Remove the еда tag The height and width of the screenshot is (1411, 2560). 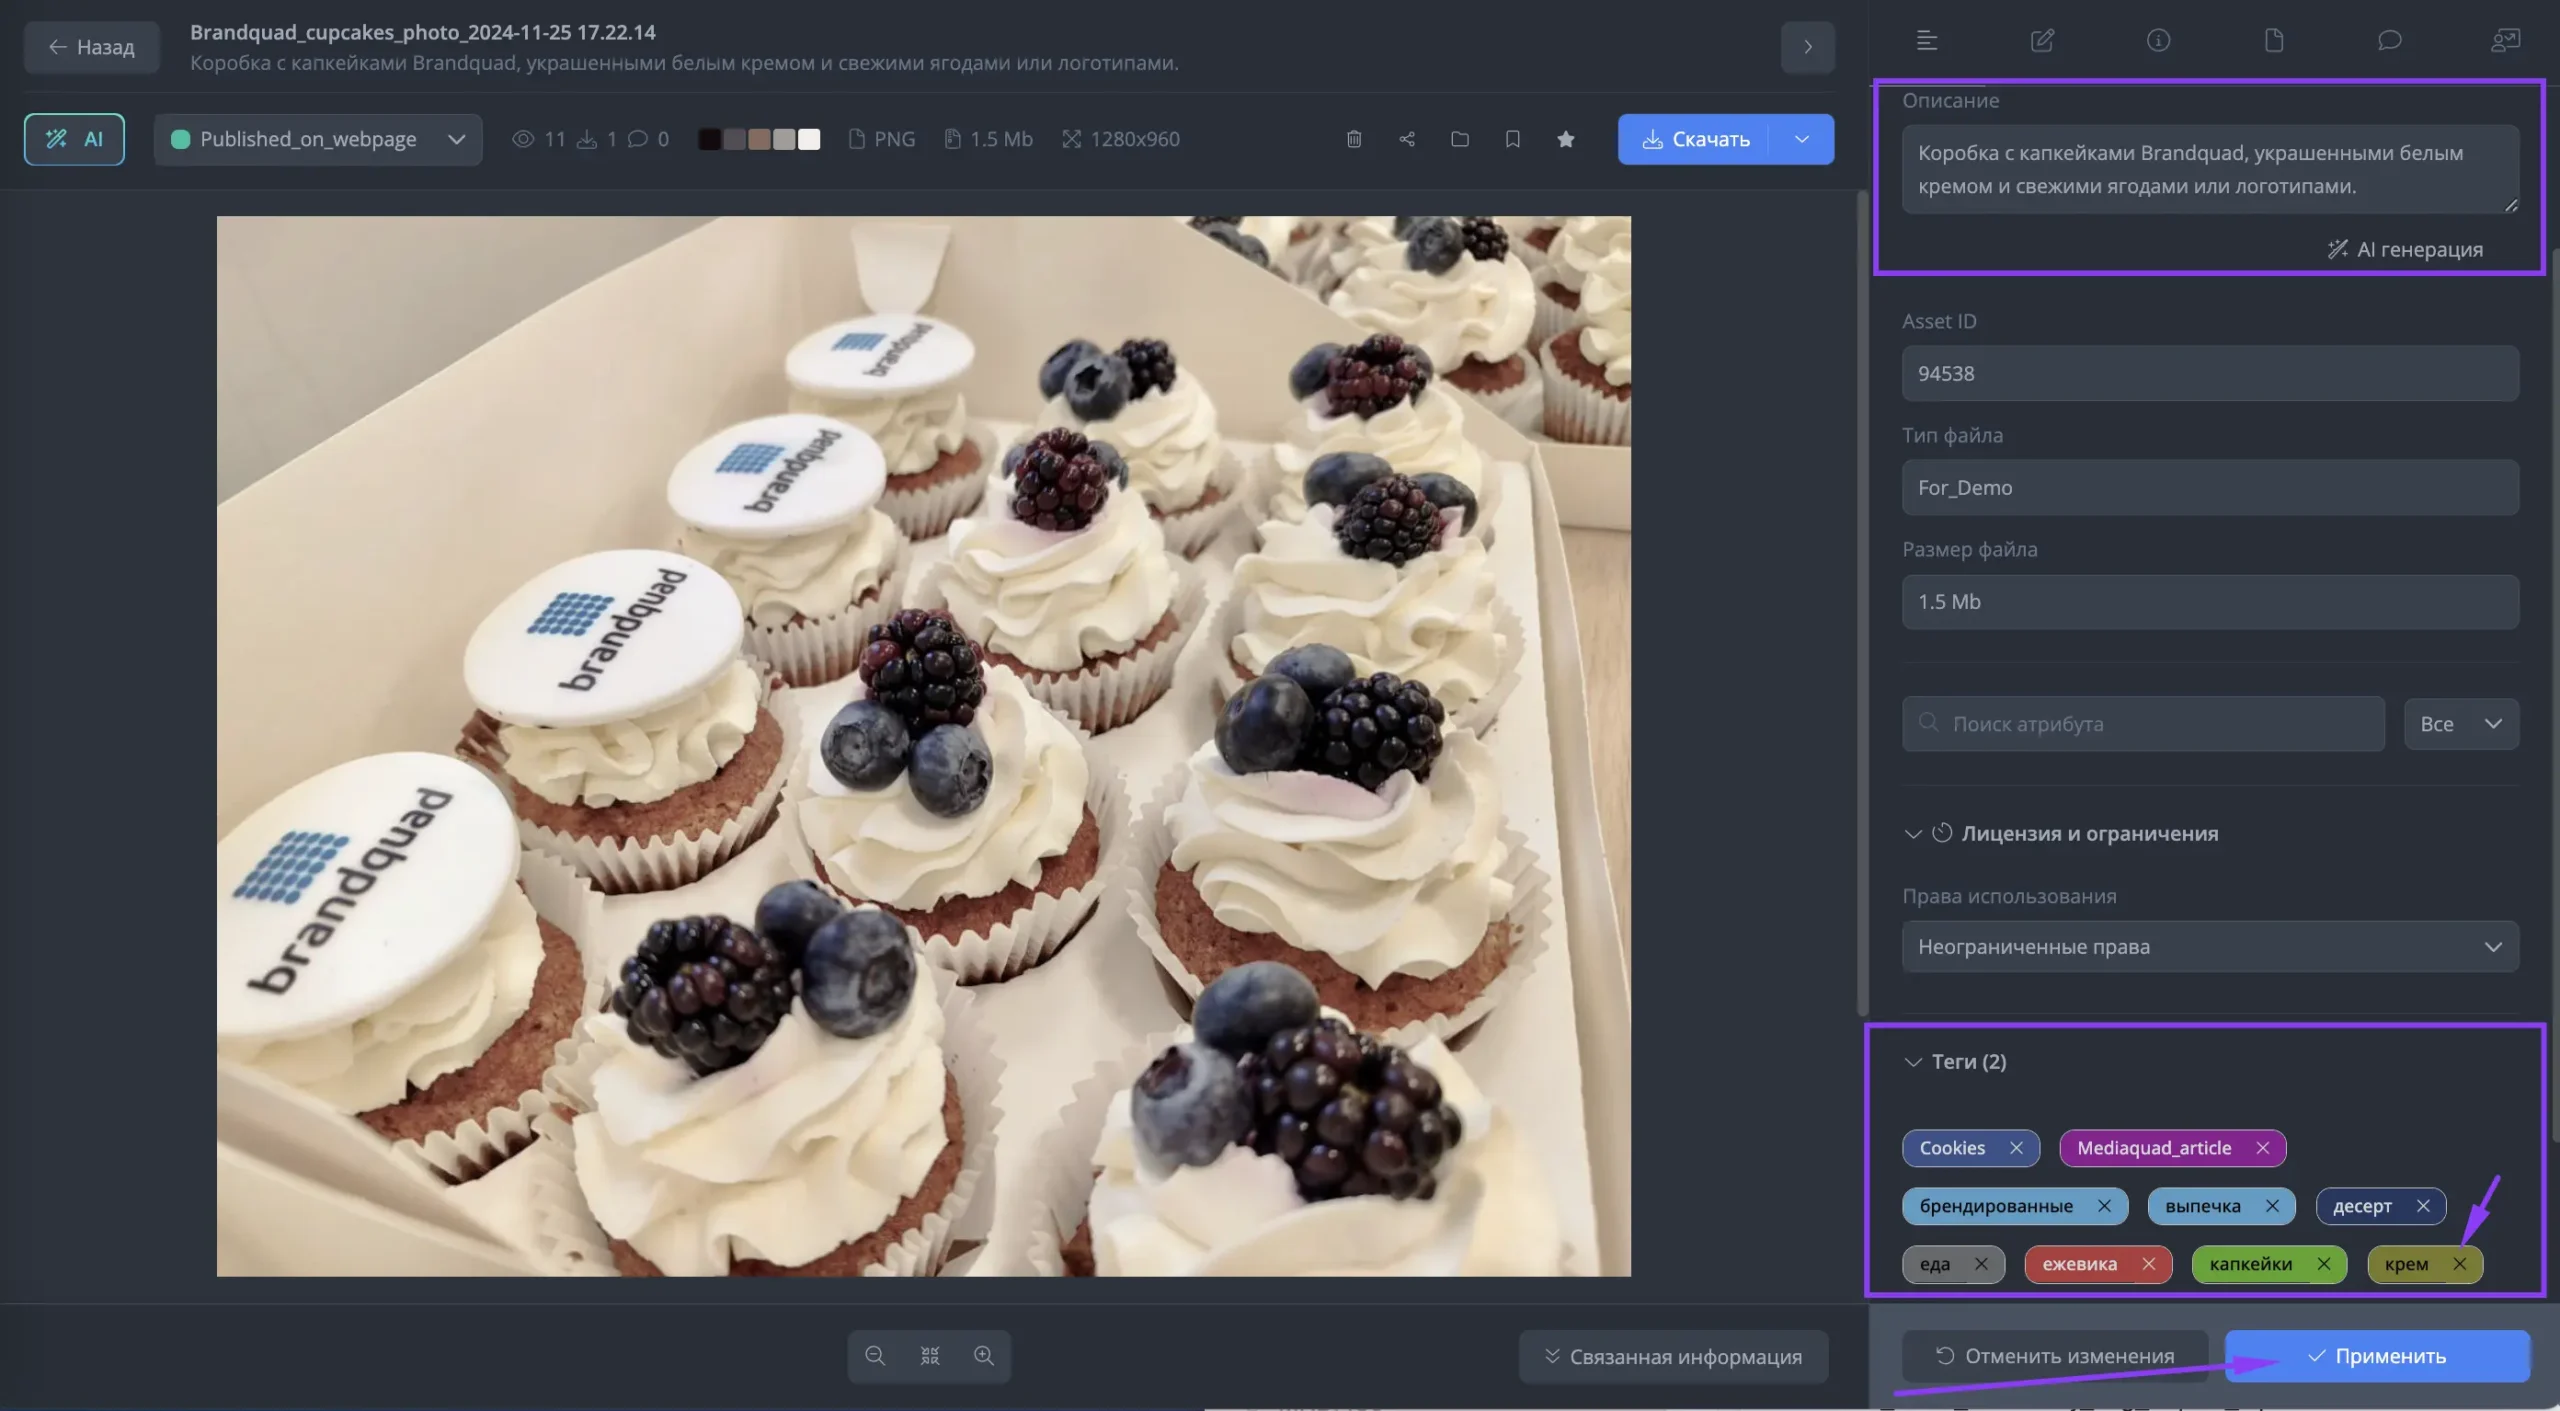(x=1981, y=1264)
